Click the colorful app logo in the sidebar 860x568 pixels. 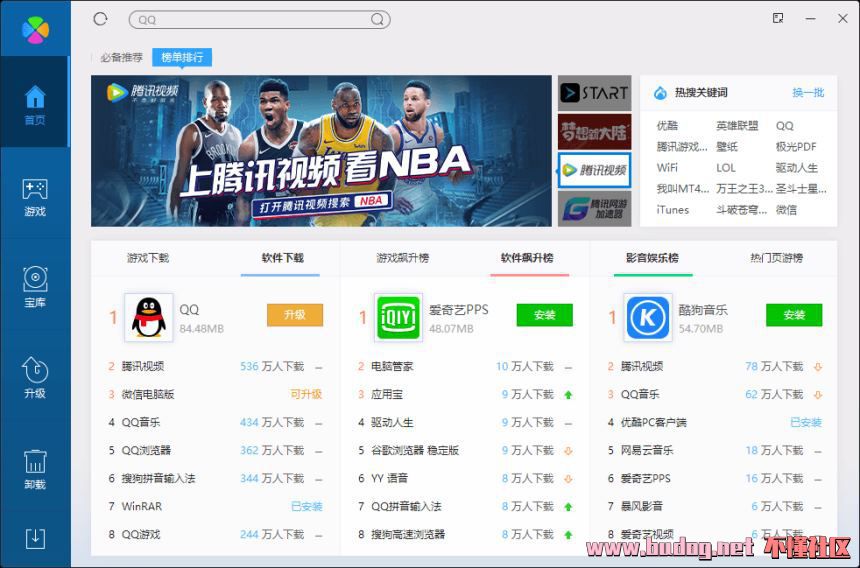(x=35, y=29)
